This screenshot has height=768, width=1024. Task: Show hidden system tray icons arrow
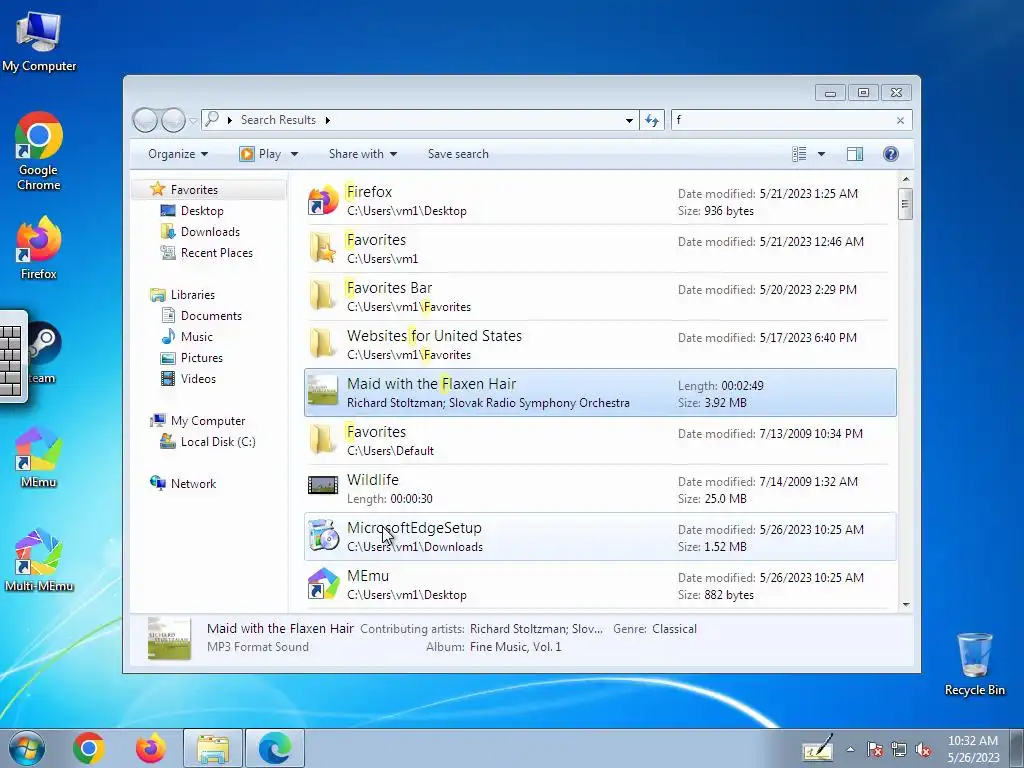click(x=850, y=749)
